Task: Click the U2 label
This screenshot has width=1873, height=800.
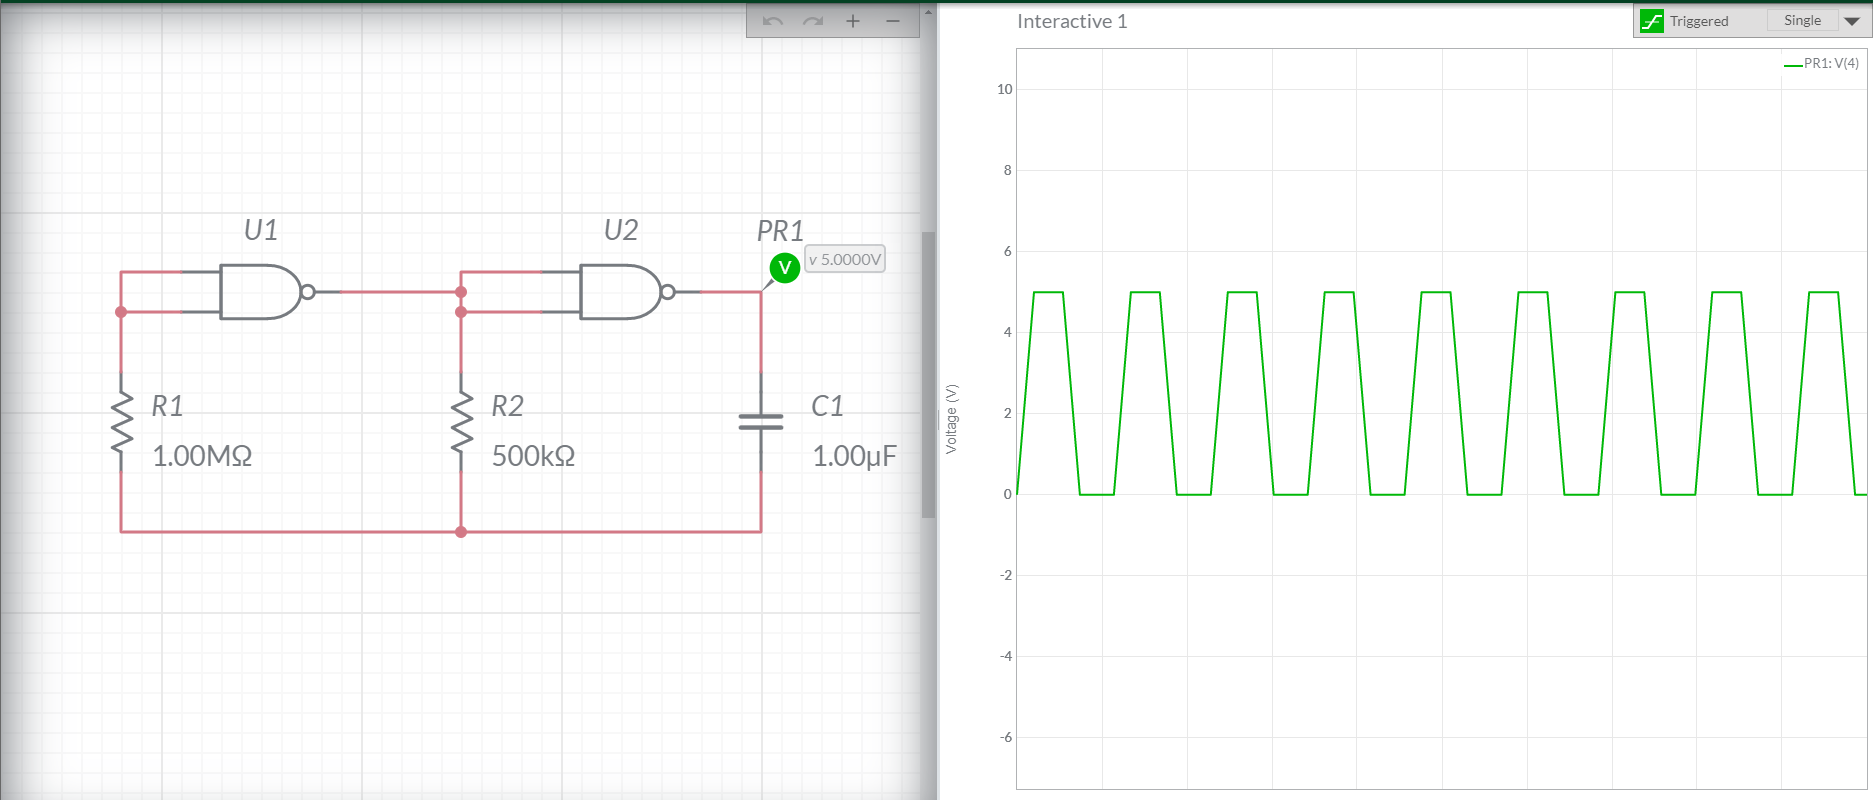Action: (x=621, y=230)
